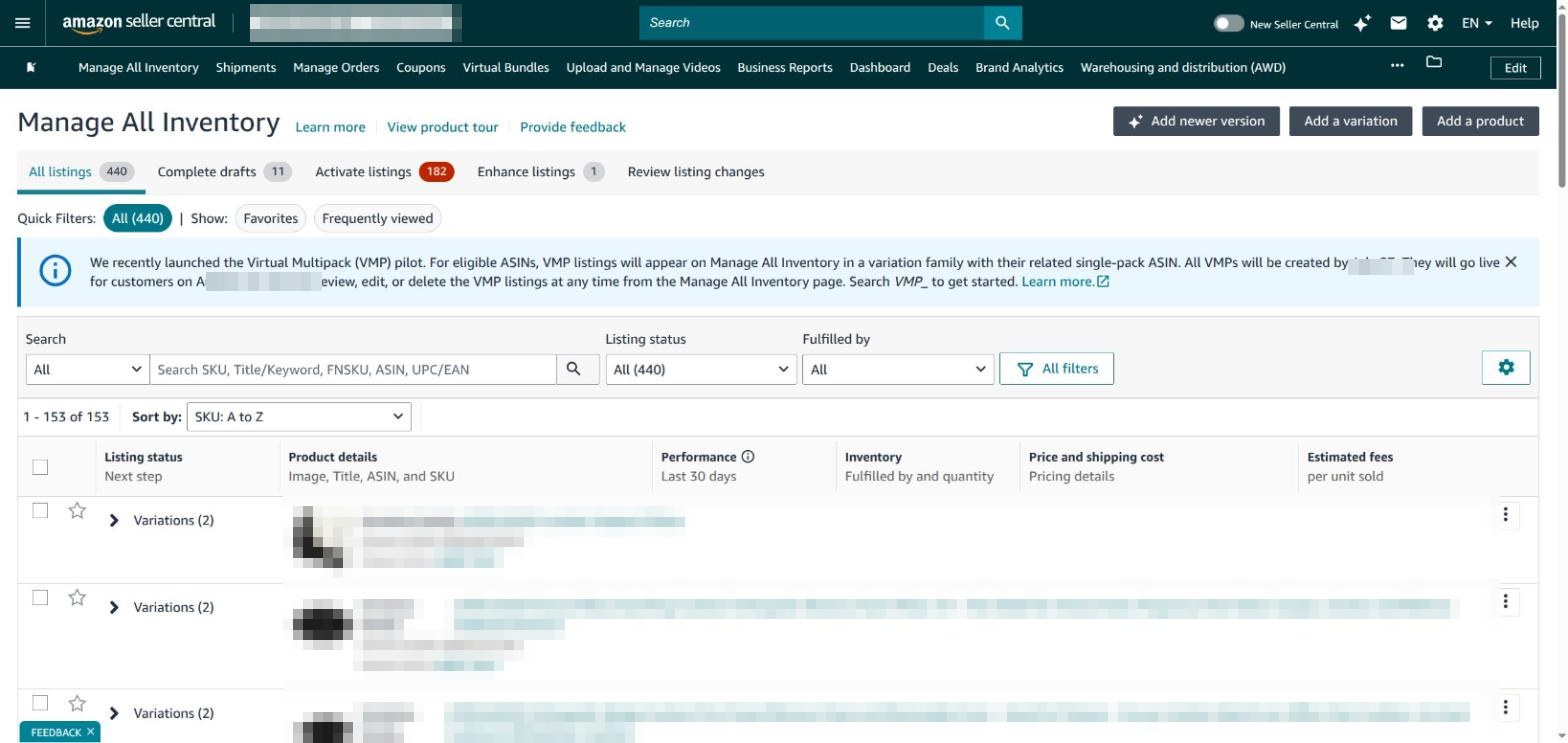Click the info circle icon in banner
Image resolution: width=1568 pixels, height=743 pixels.
pyautogui.click(x=55, y=271)
